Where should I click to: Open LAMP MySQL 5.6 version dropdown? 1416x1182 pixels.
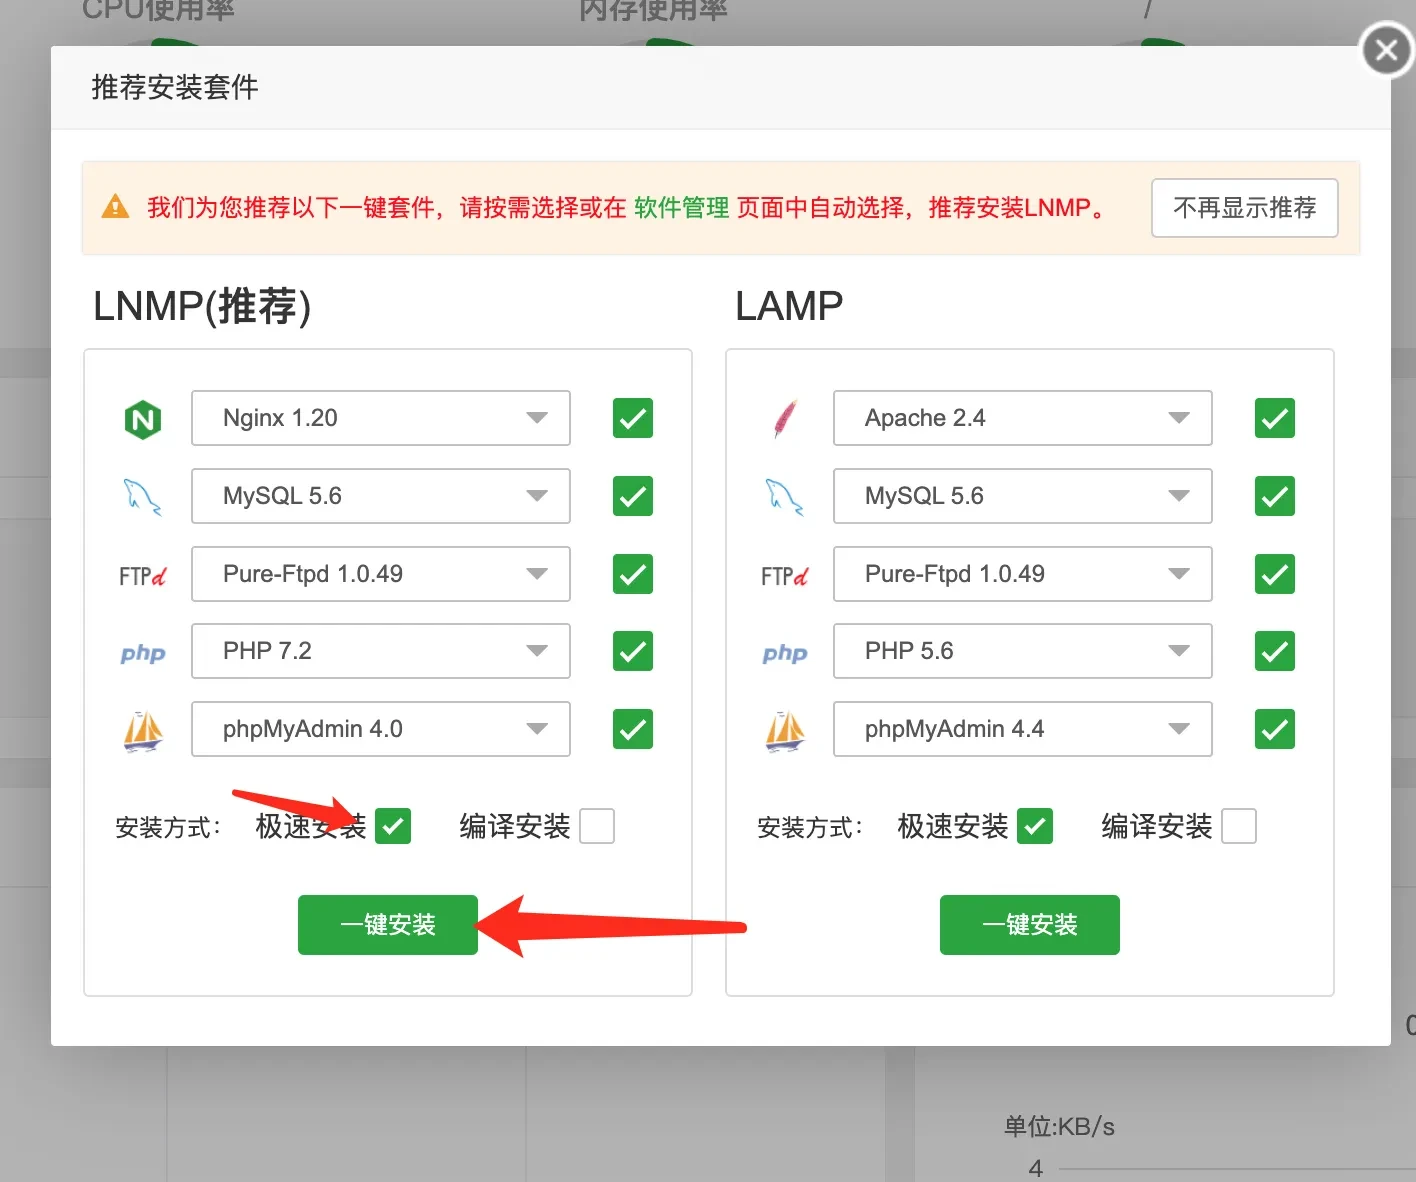click(x=1023, y=496)
